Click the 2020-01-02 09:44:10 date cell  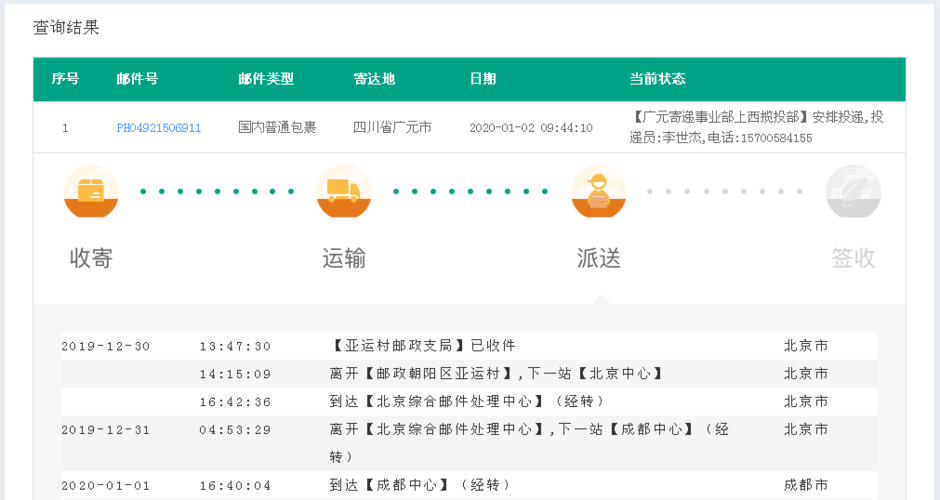point(531,128)
